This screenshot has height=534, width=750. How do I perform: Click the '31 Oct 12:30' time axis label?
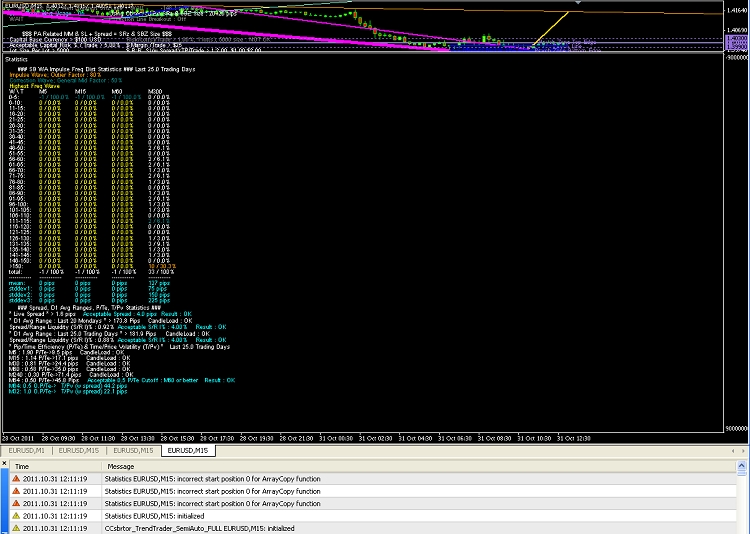[x=574, y=438]
